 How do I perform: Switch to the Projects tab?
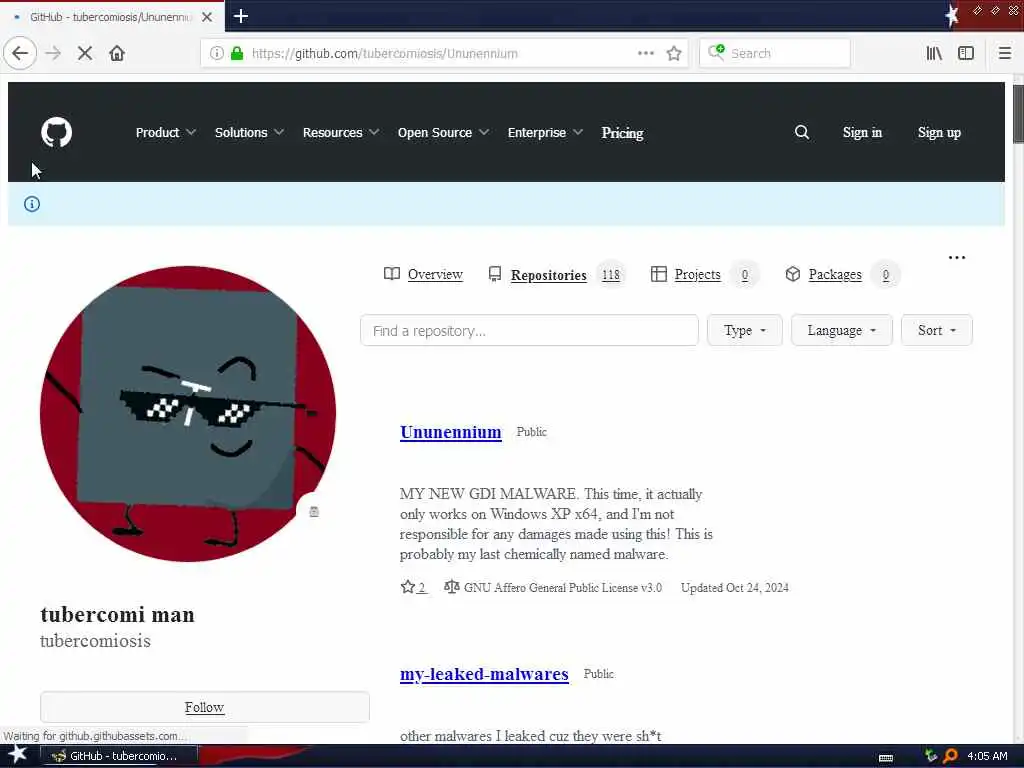(704, 274)
